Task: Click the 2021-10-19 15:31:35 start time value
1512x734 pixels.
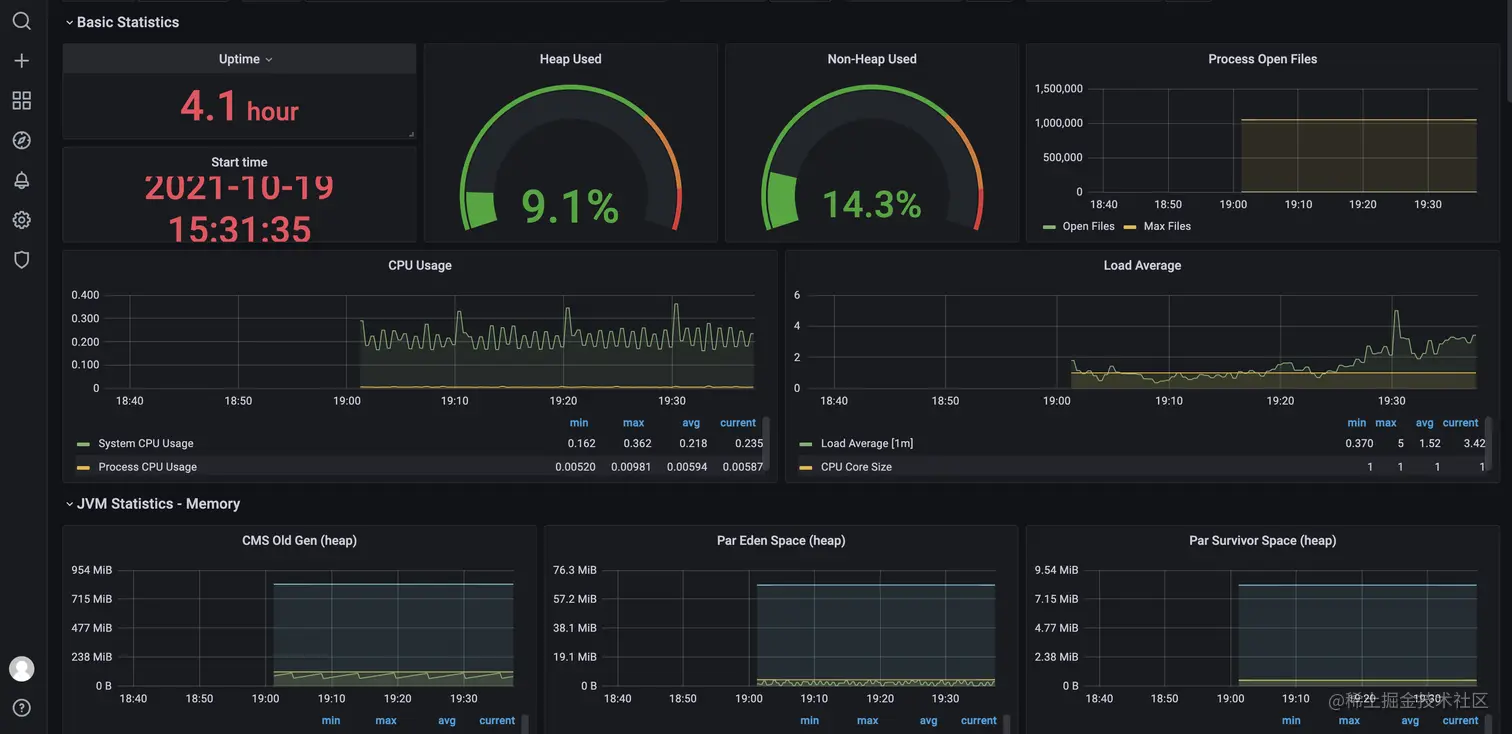Action: [x=239, y=208]
